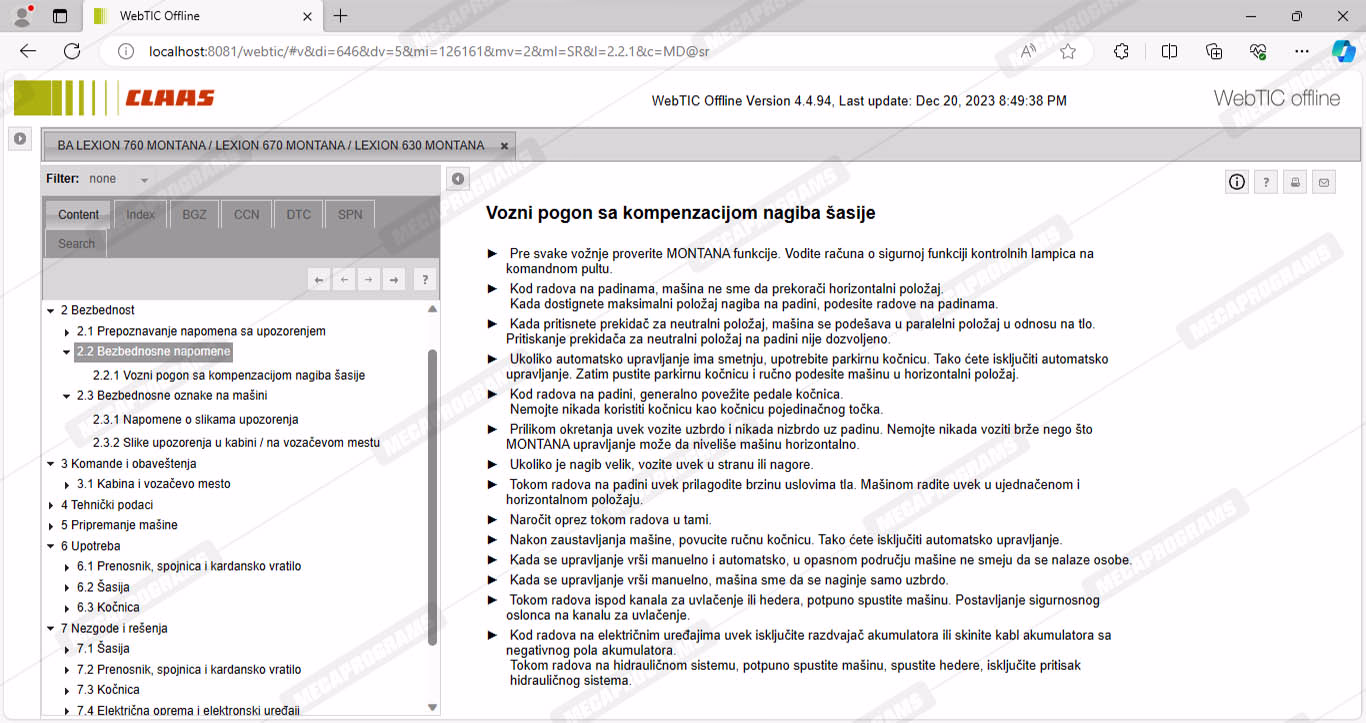Expand 5 Pripremanje mašine section

(51, 526)
